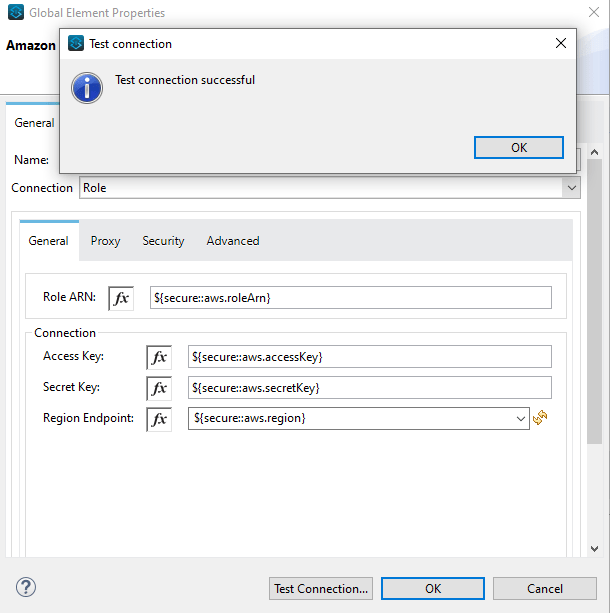The width and height of the screenshot is (610, 613).
Task: Click the 'Secret Key:' label
Action: click(71, 387)
